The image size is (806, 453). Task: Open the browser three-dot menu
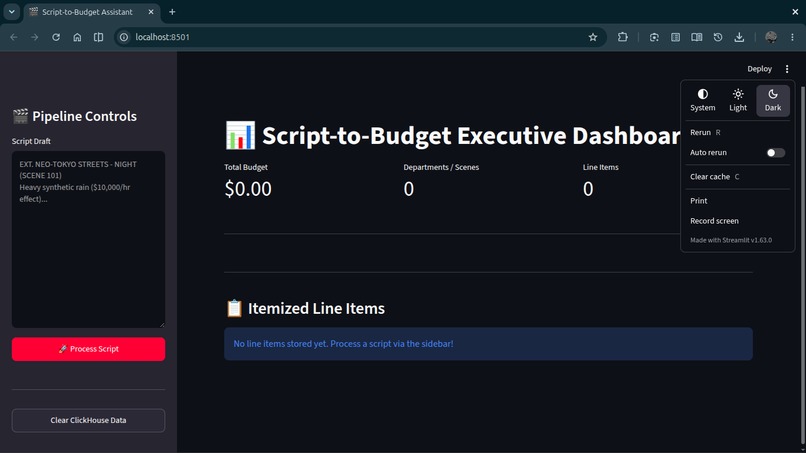(792, 37)
